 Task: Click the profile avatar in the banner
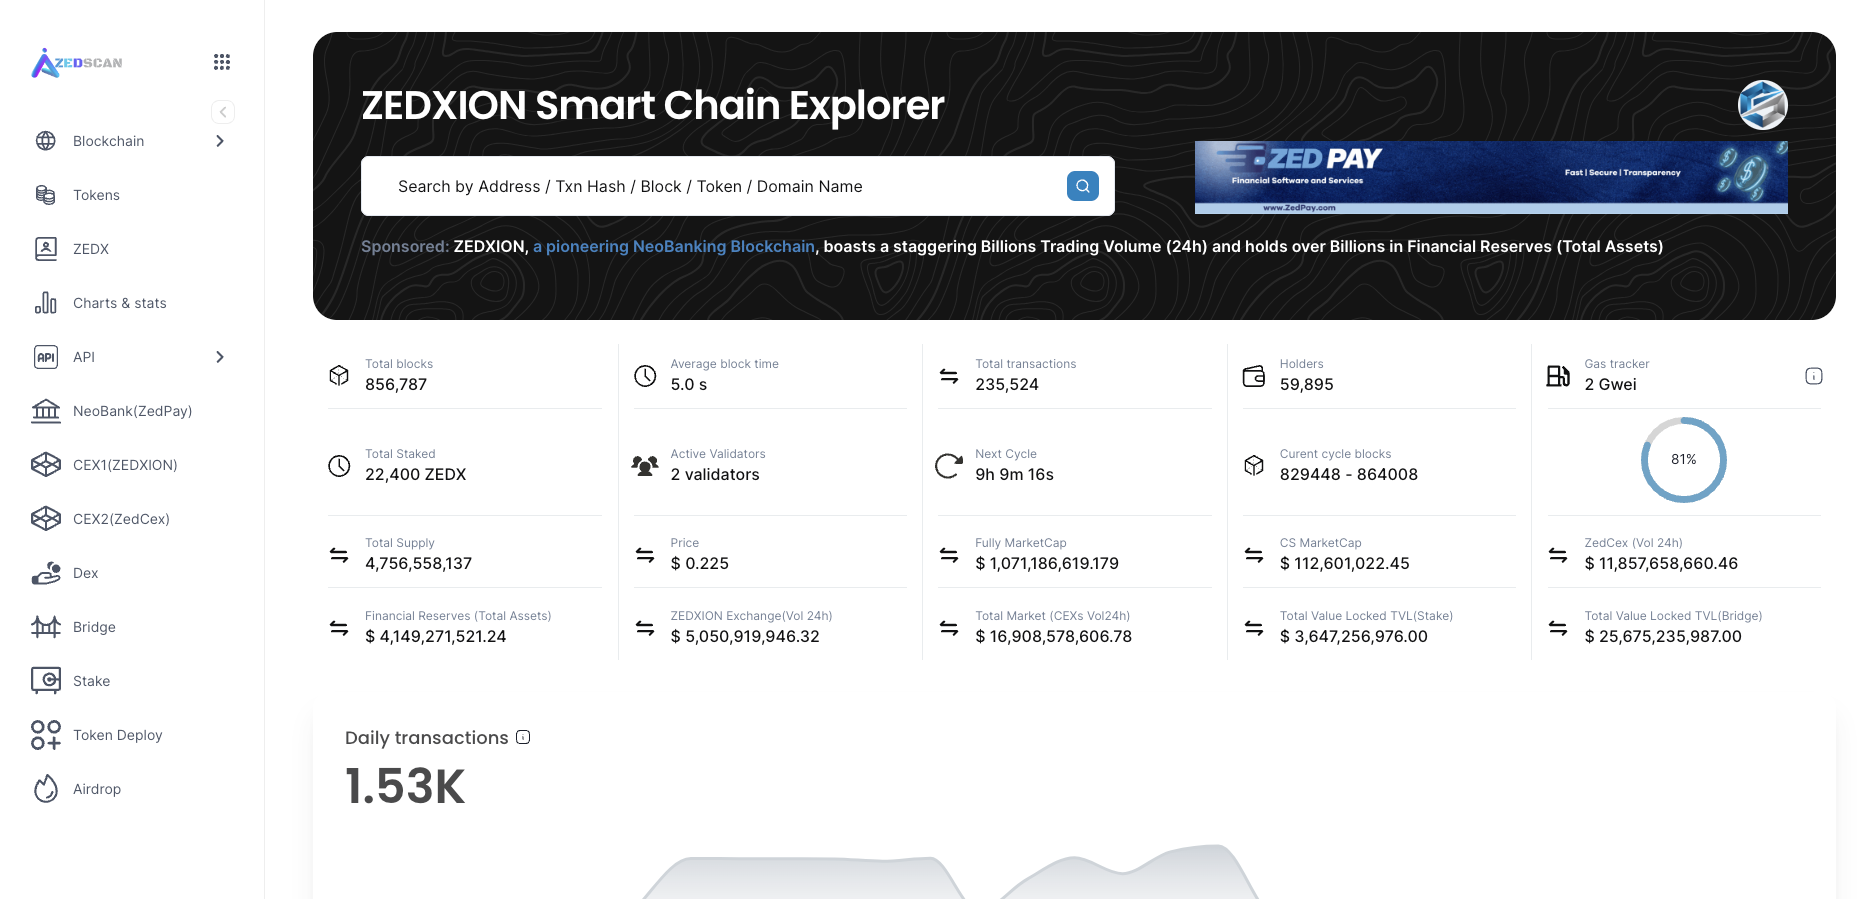click(x=1763, y=105)
